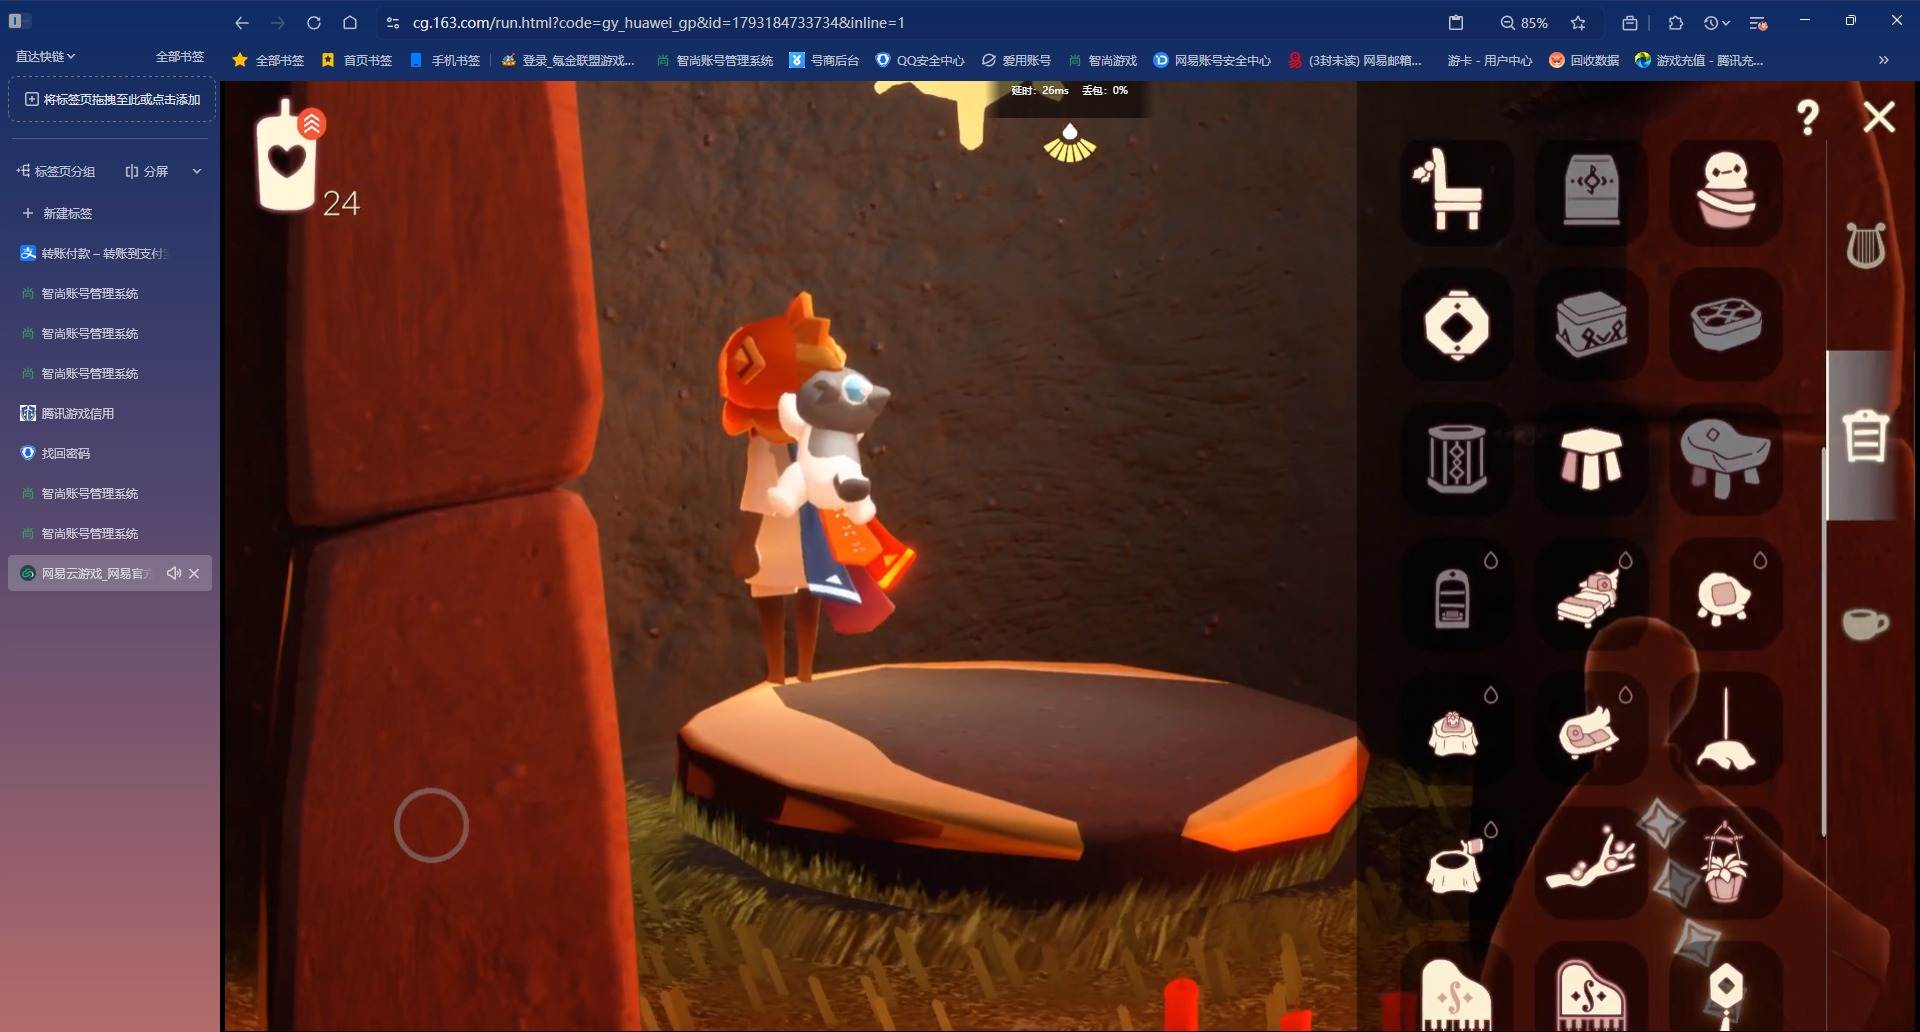The height and width of the screenshot is (1032, 1920).
Task: Select the small white stool item
Action: [x=1591, y=460]
